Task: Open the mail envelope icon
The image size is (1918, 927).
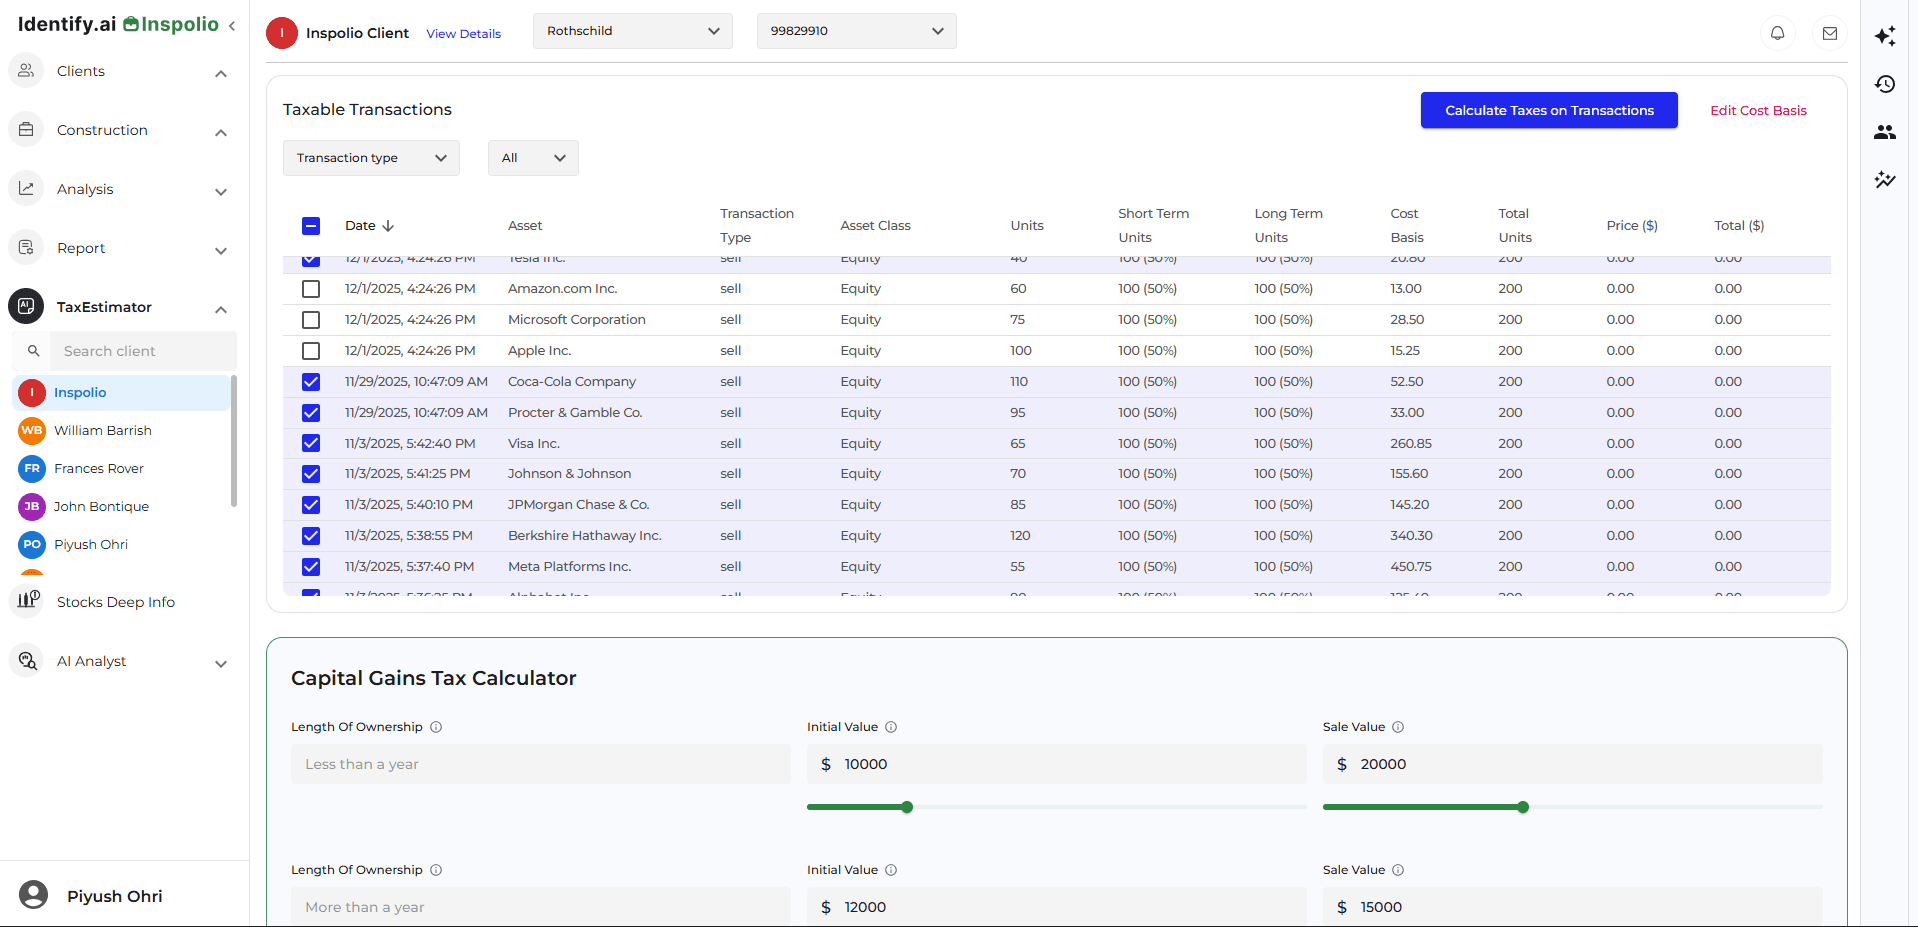Action: pos(1830,33)
